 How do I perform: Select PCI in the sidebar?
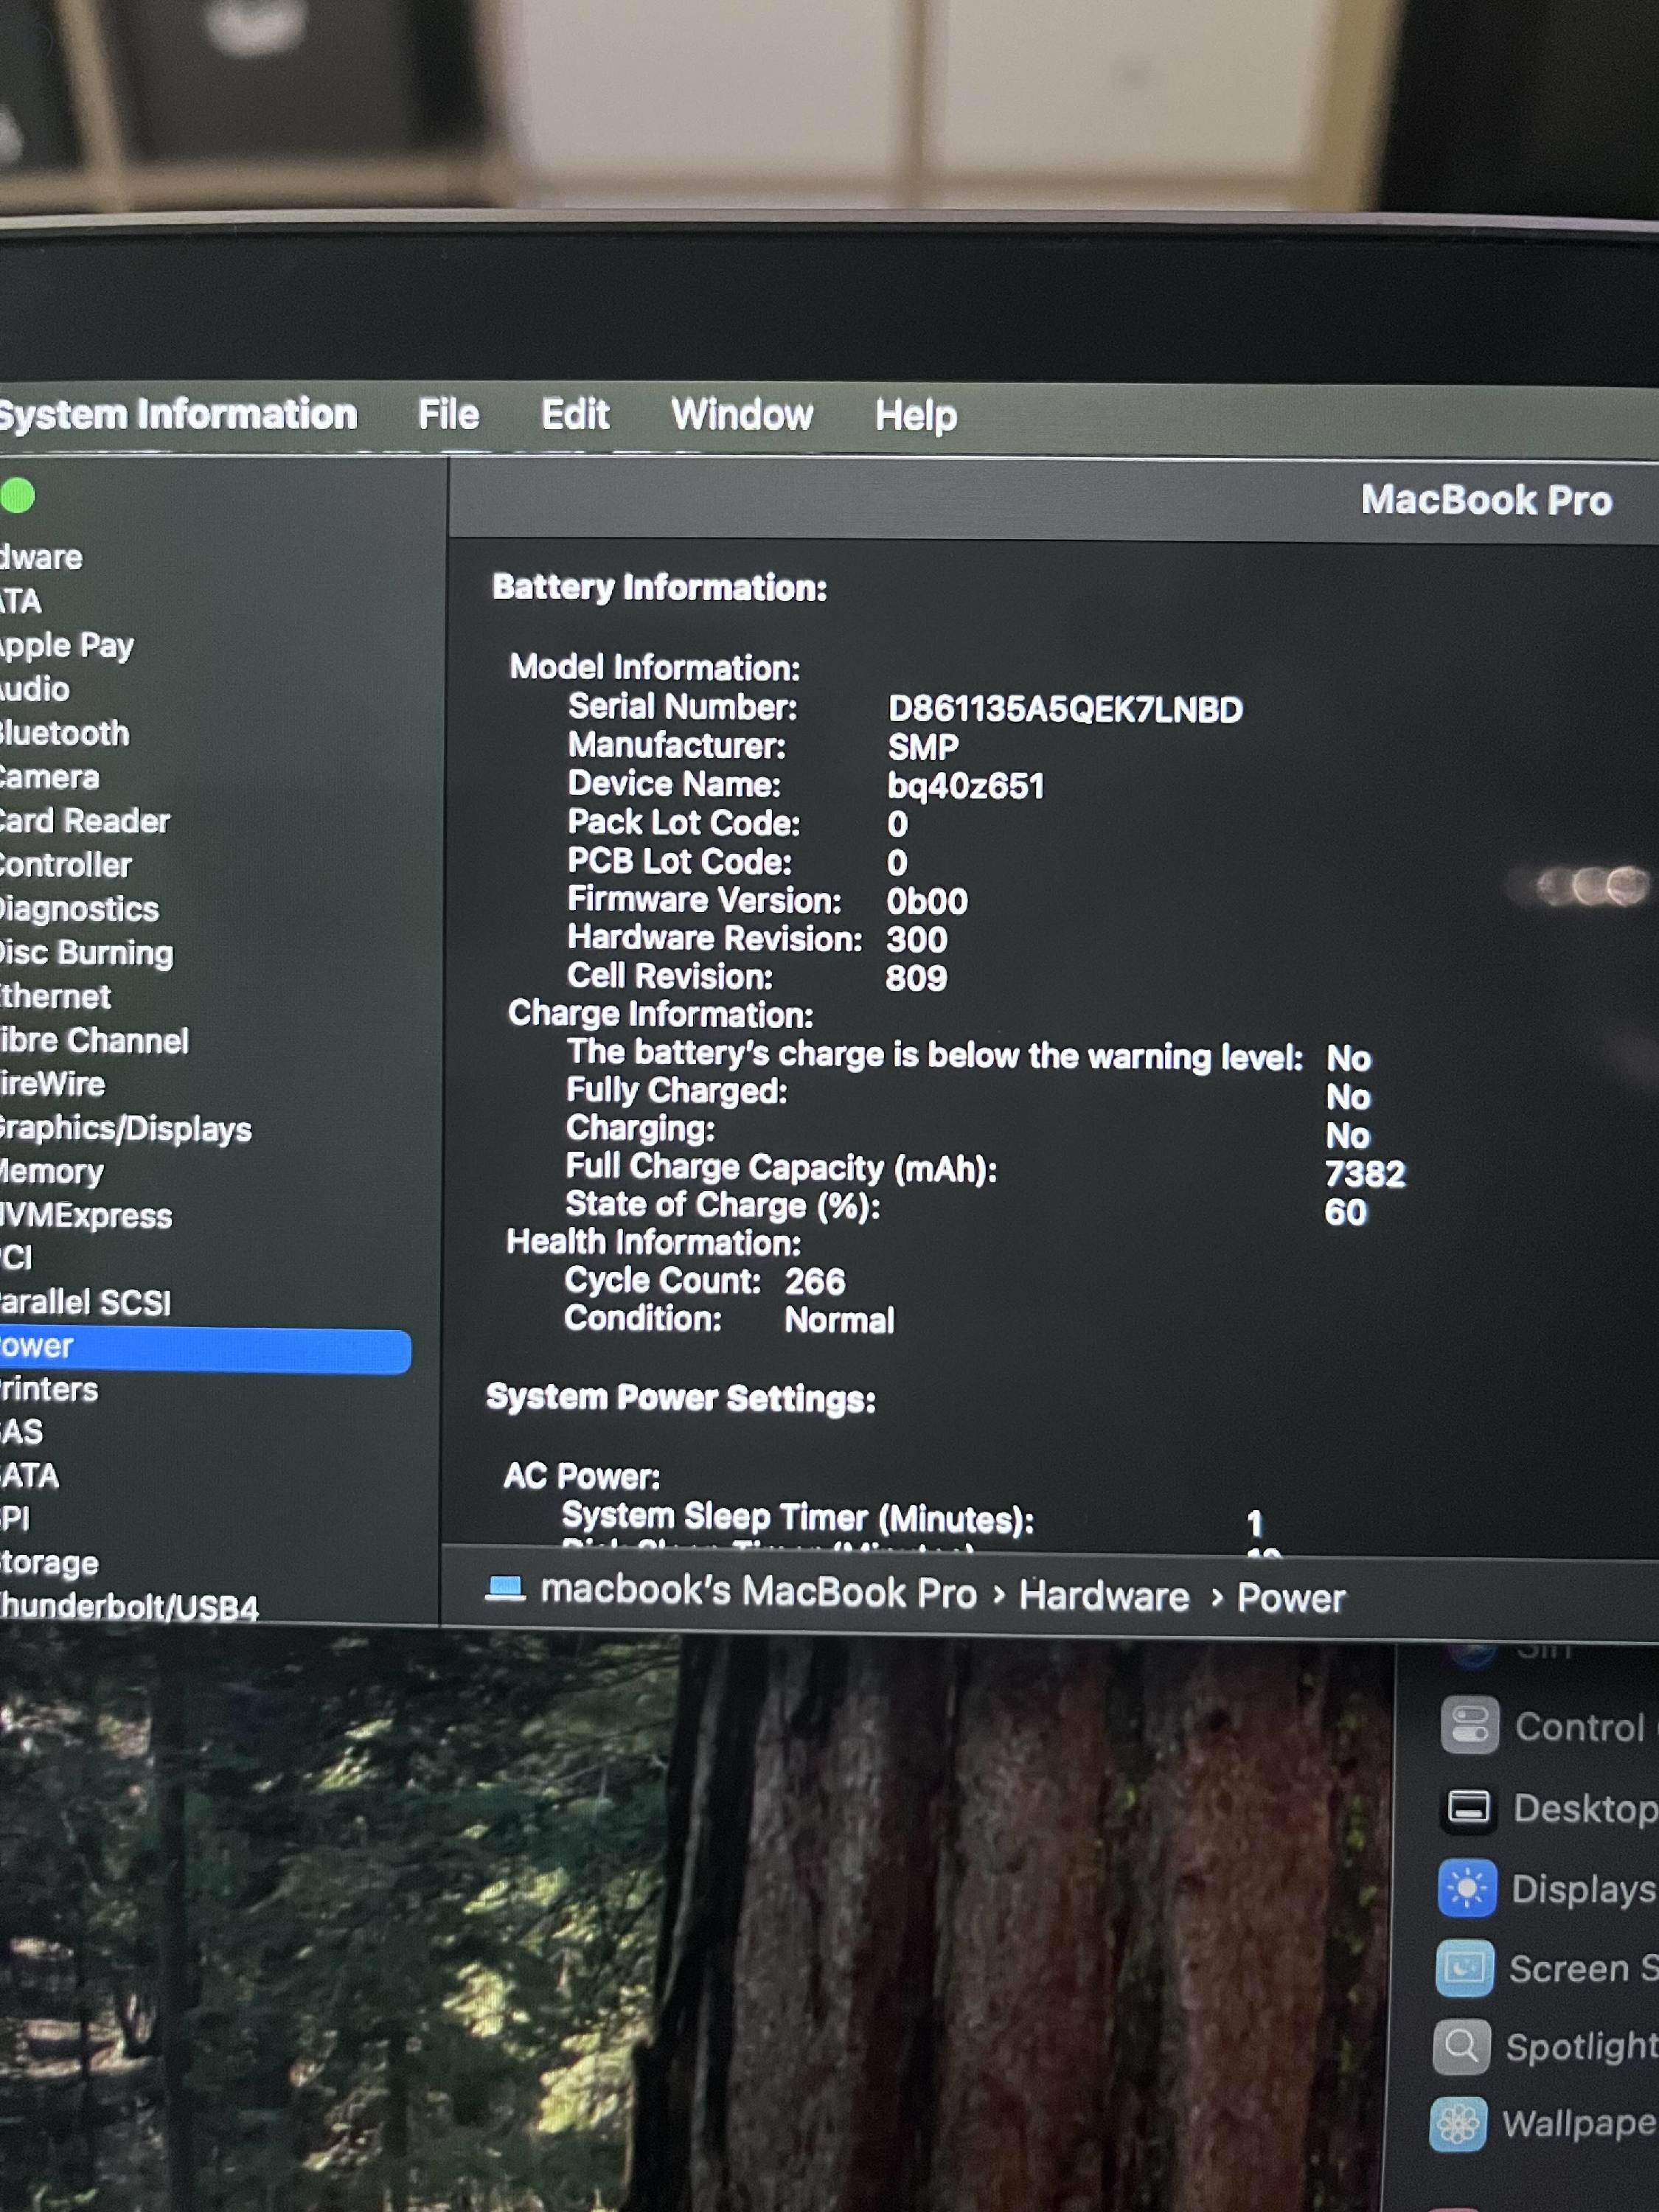tap(16, 1258)
